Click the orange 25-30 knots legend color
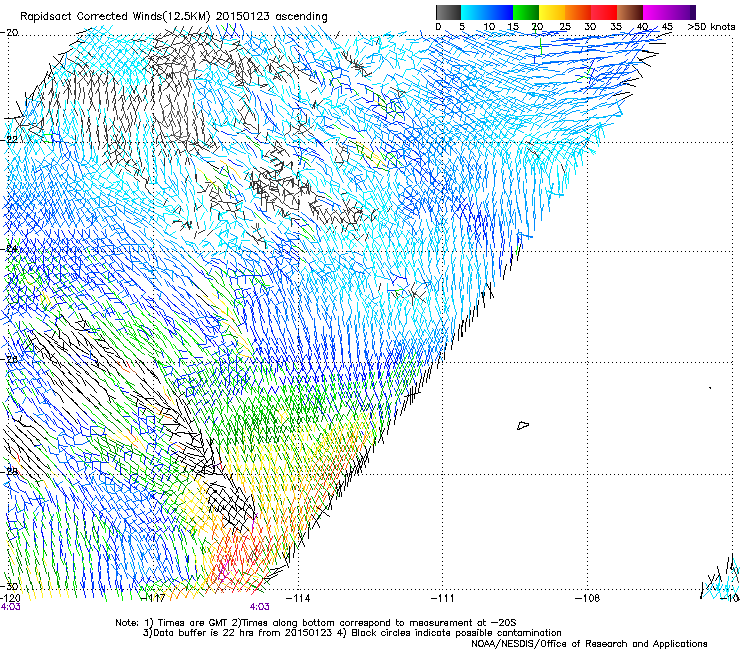 (x=578, y=12)
